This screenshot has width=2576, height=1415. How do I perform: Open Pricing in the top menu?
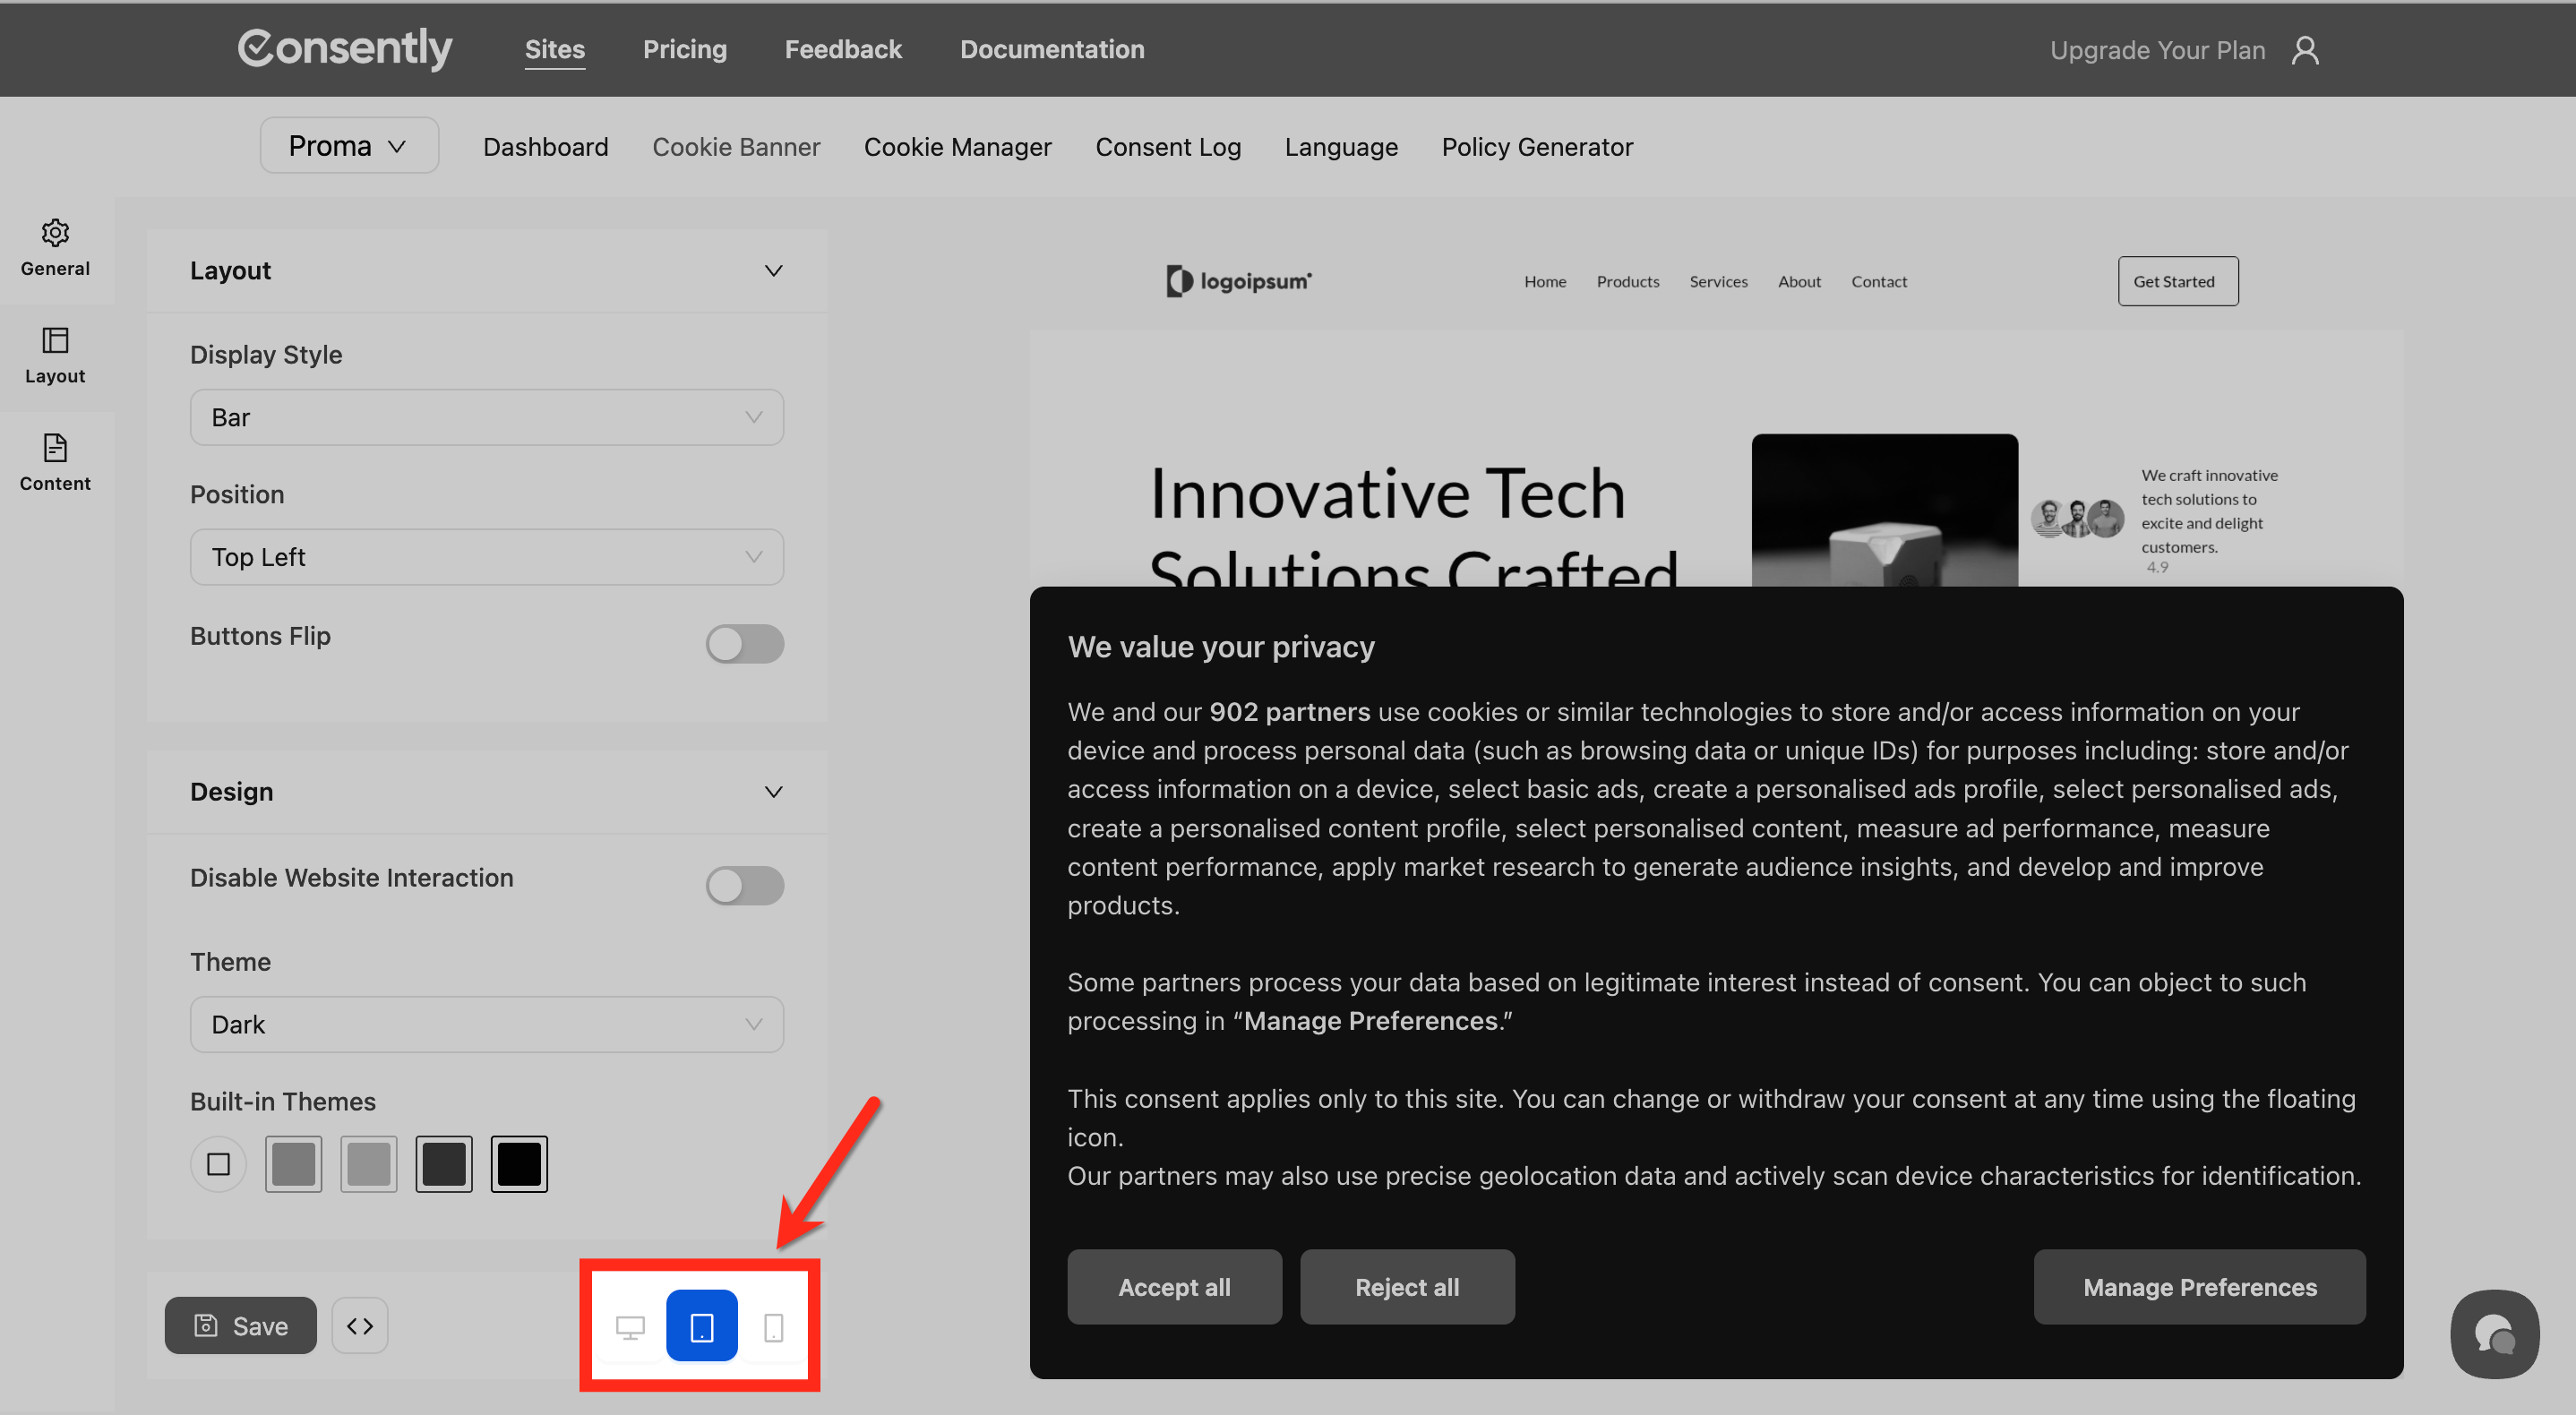tap(684, 49)
